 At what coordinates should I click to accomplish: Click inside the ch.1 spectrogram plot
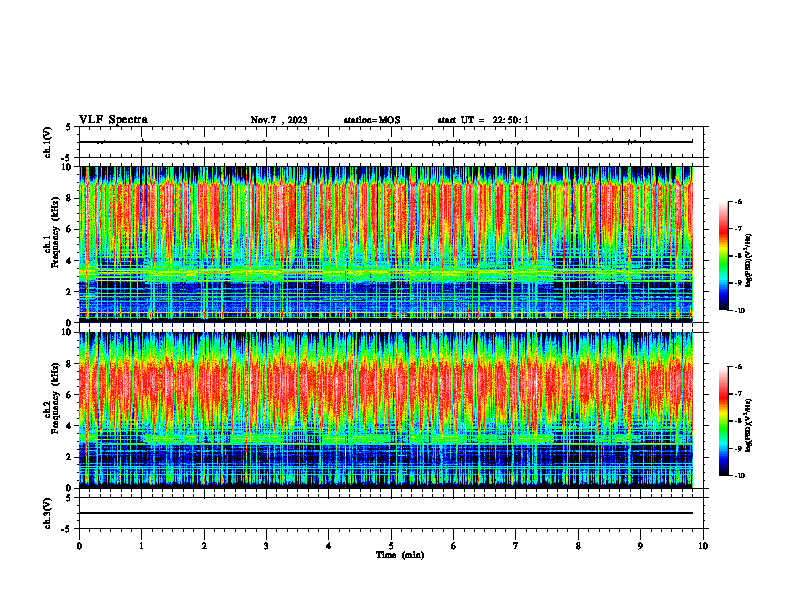(386, 244)
